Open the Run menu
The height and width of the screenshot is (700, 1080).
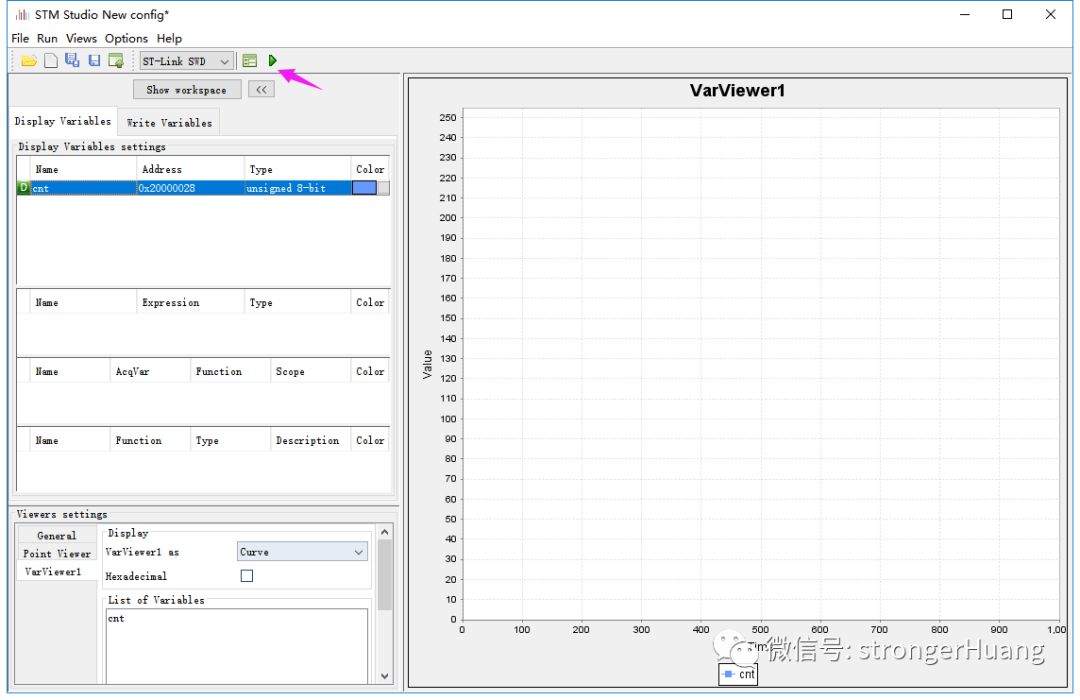(x=48, y=39)
